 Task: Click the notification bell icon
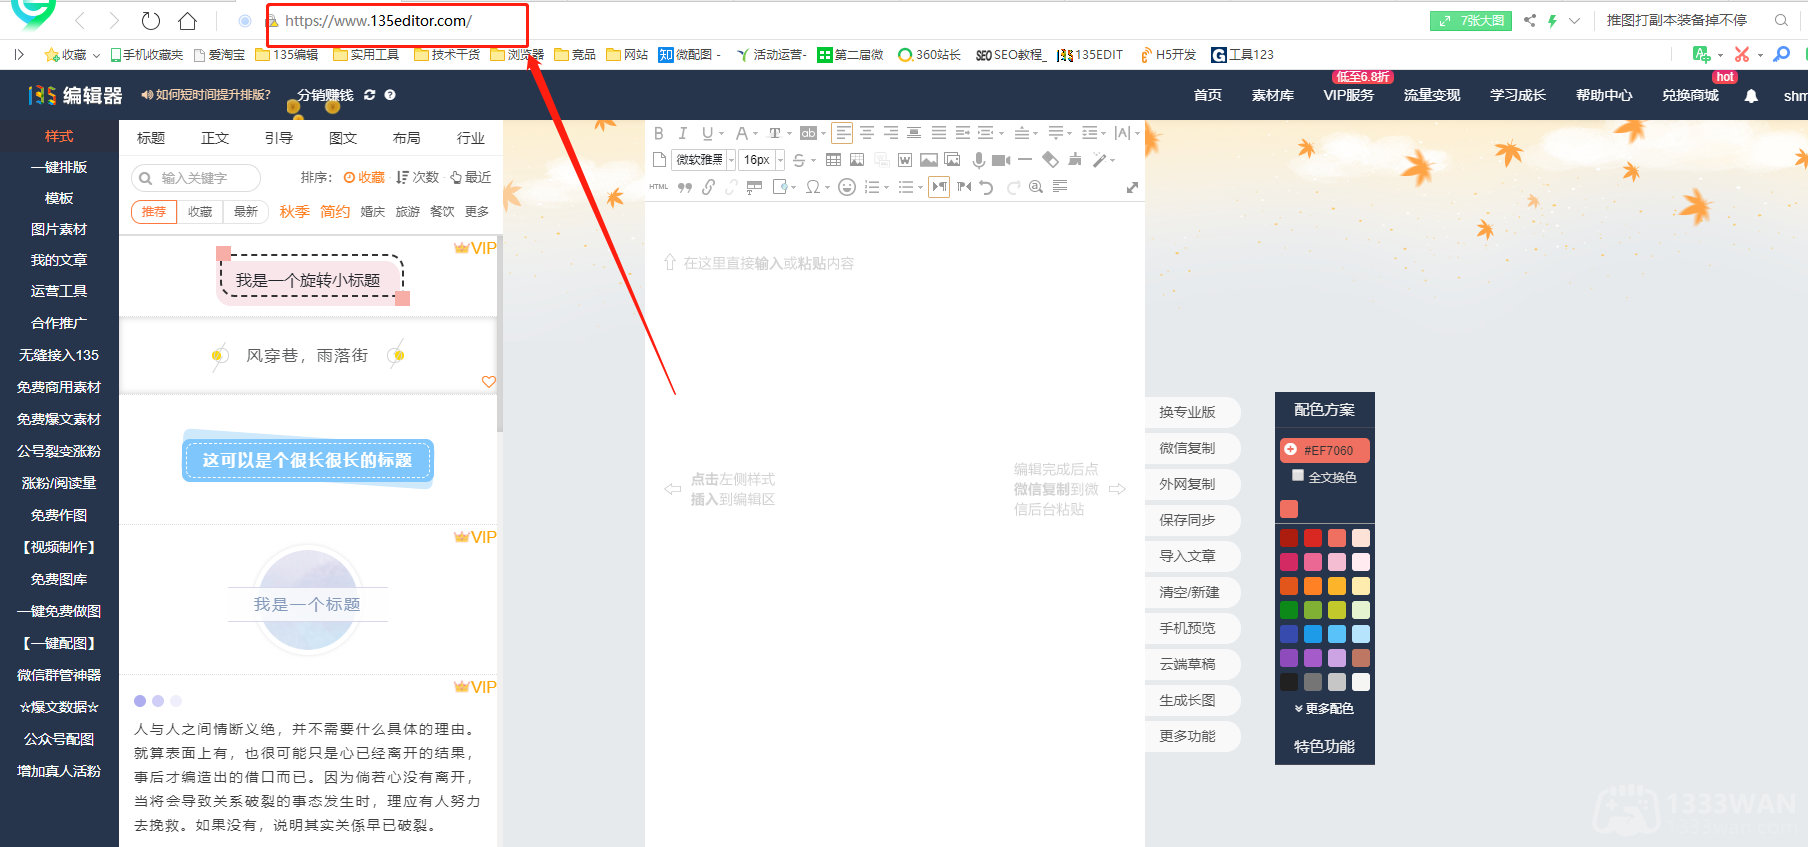[x=1751, y=96]
